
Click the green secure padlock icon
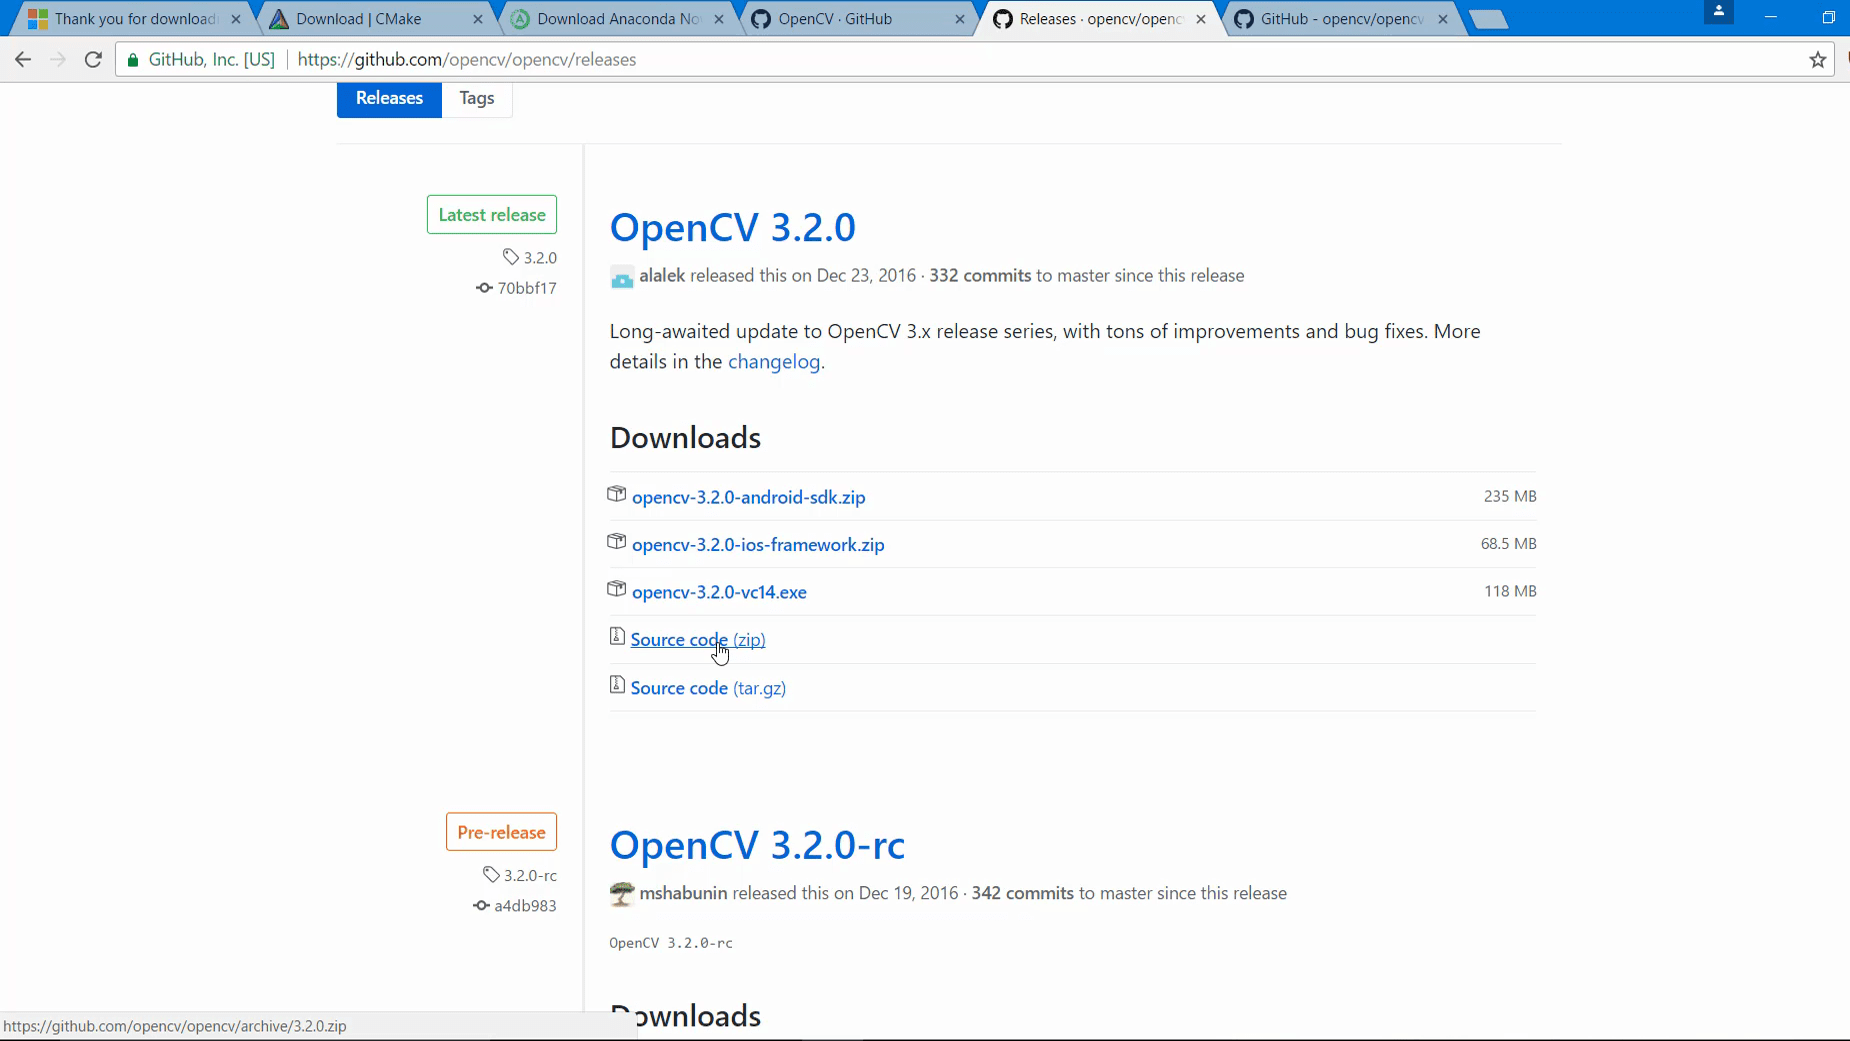[x=133, y=60]
